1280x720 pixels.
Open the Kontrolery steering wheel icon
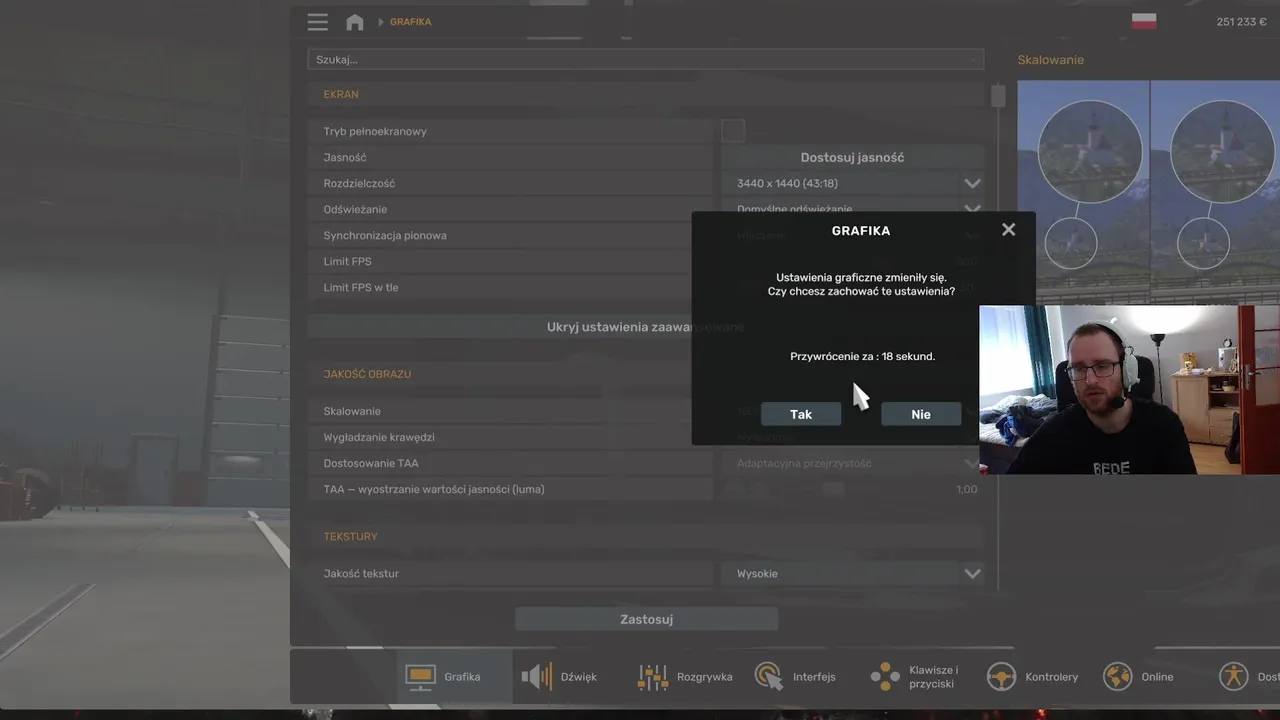(x=1001, y=677)
